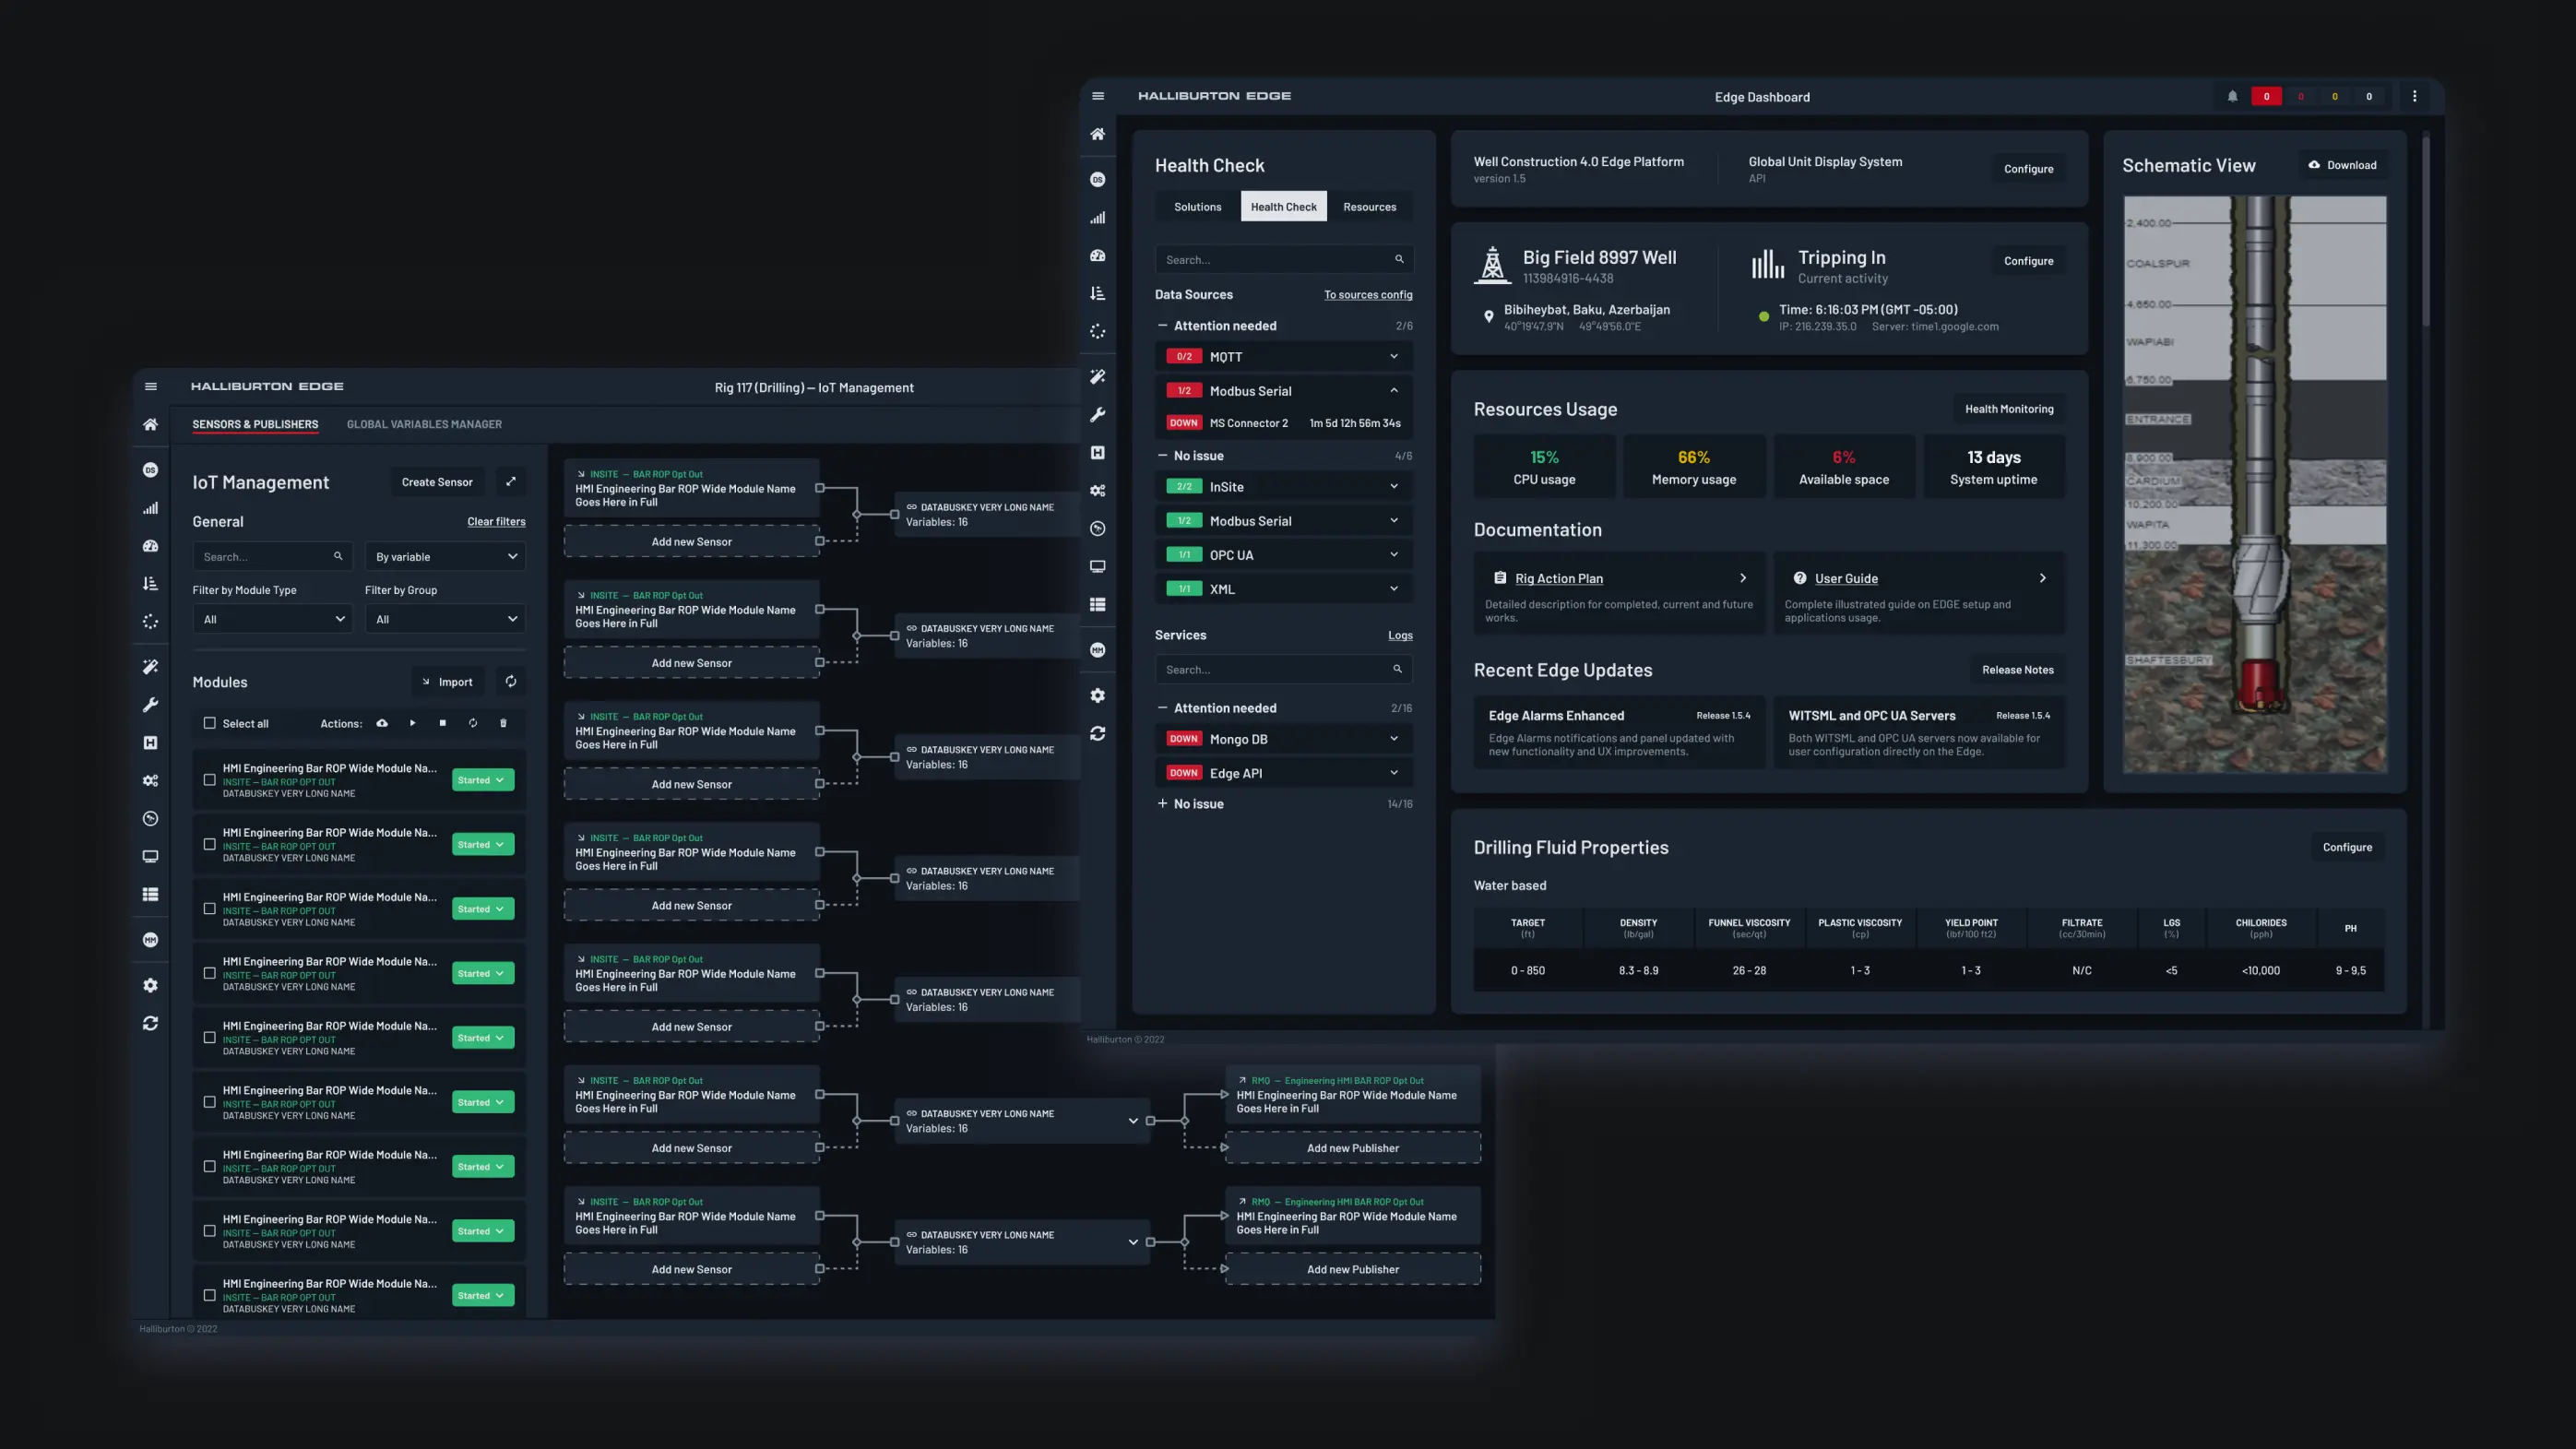Screen dimensions: 2576x1449
Task: Enable the Select all checkbox in Modules
Action: point(210,723)
